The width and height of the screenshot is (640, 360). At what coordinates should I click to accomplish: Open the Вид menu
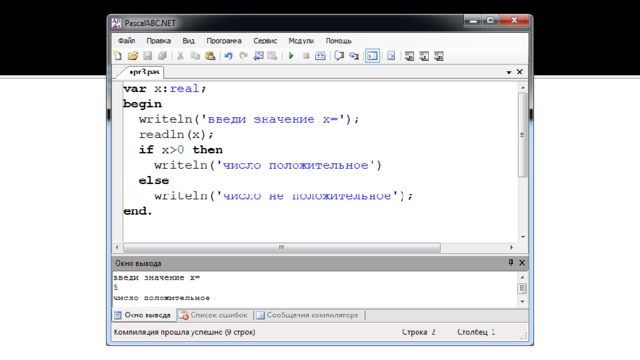click(x=189, y=41)
